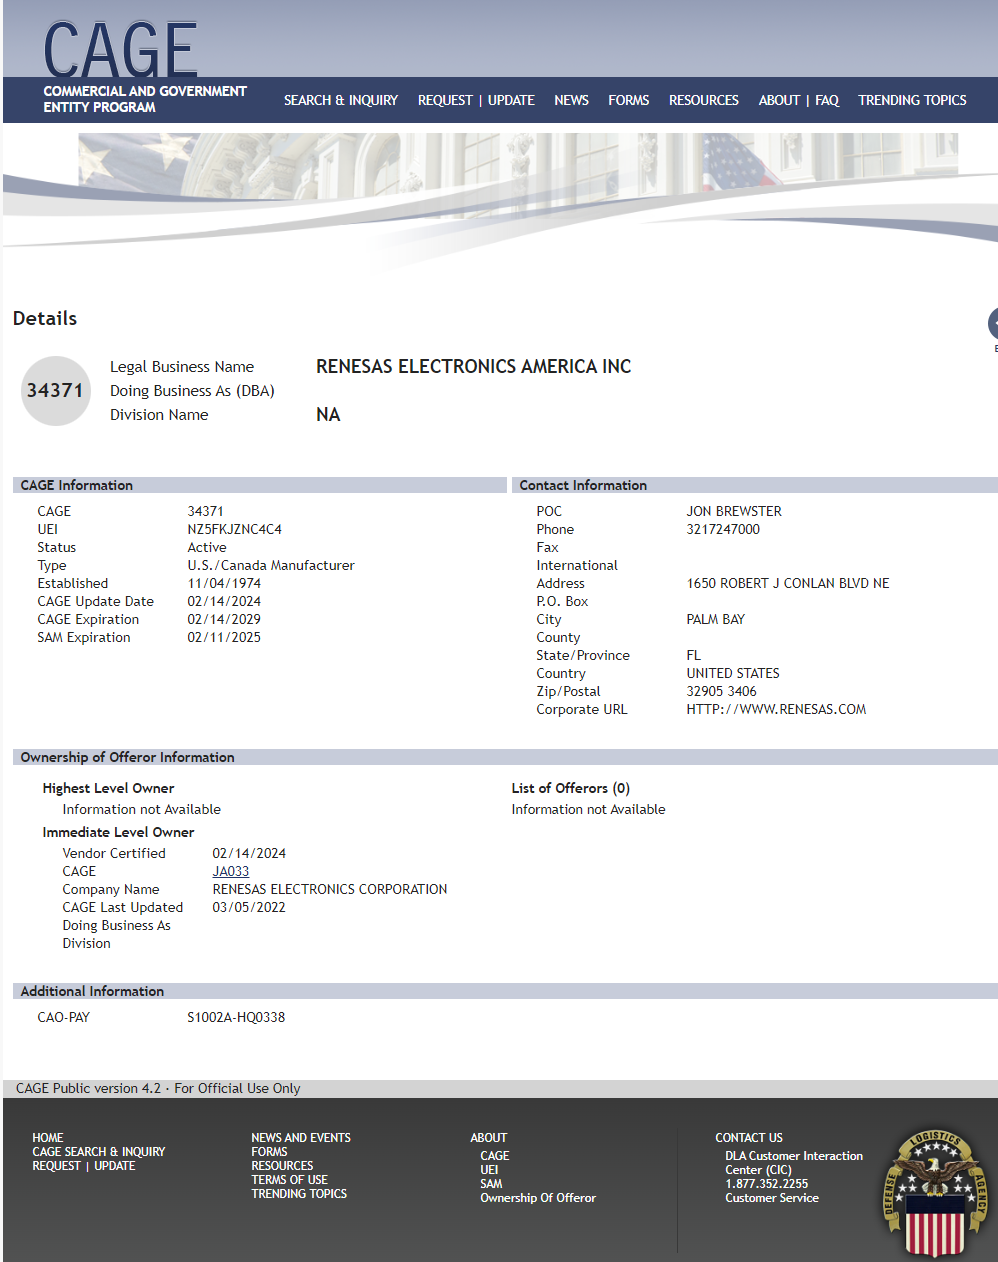
Task: Open the Search & Inquiry top menu
Action: pyautogui.click(x=340, y=100)
